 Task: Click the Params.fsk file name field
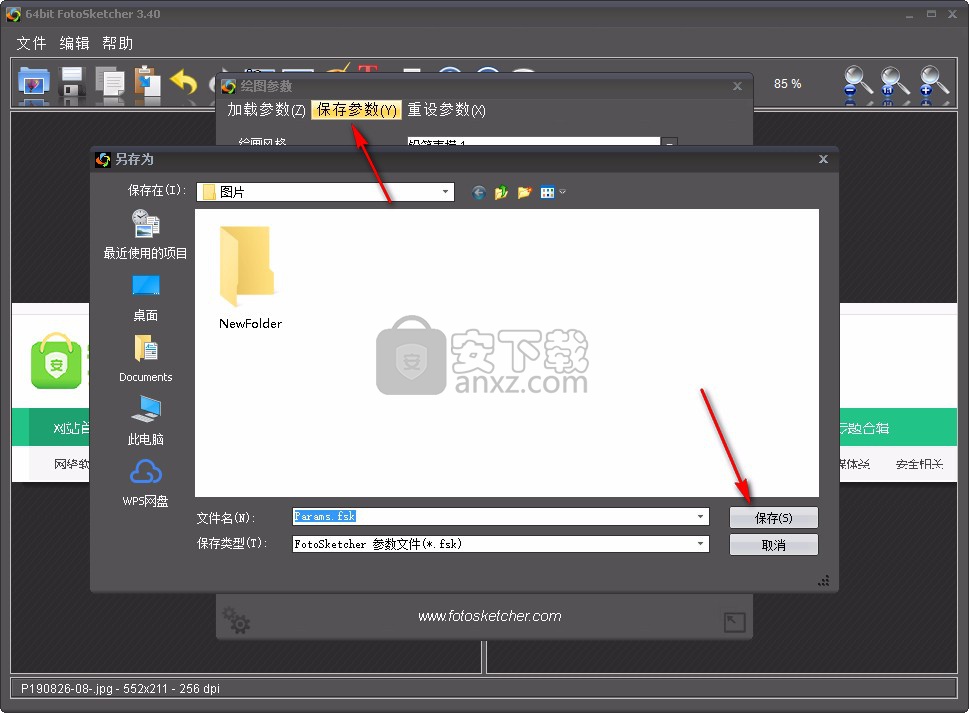point(501,517)
